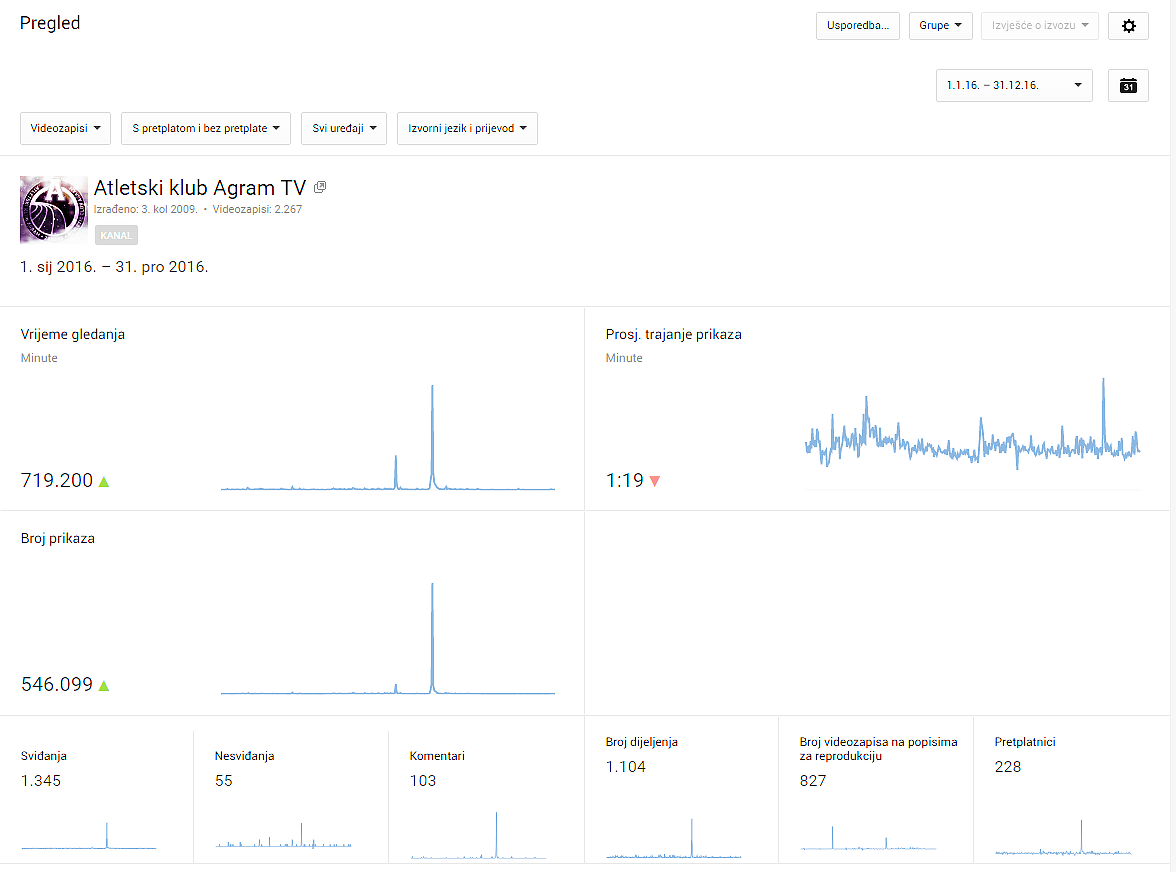Click the green up arrow beside 719.200
This screenshot has height=872, width=1176.
(104, 481)
